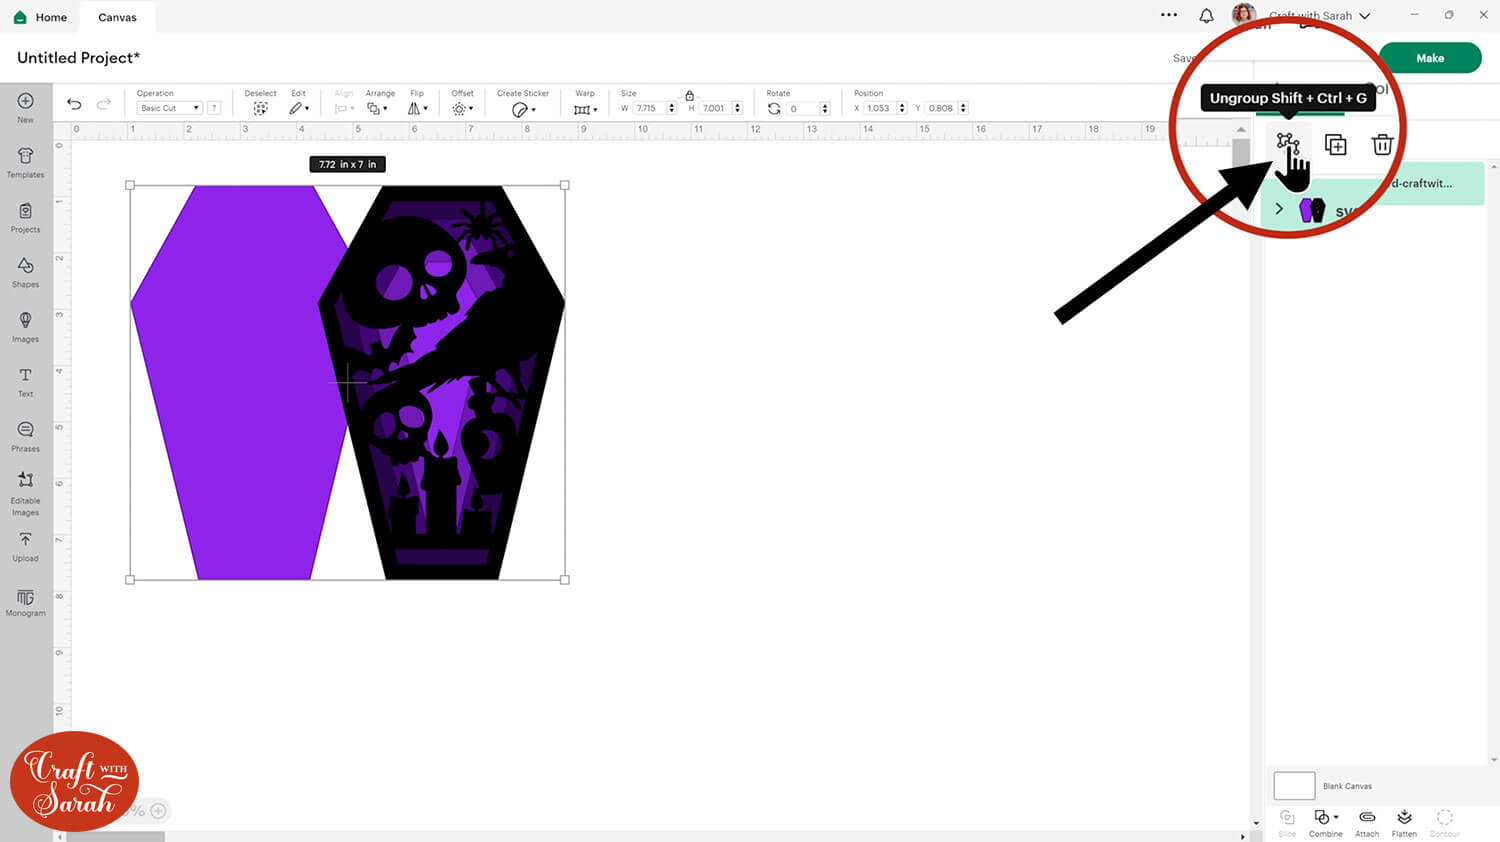Click the Y position stepper arrows
Viewport: 1500px width, 842px height.
(x=963, y=108)
